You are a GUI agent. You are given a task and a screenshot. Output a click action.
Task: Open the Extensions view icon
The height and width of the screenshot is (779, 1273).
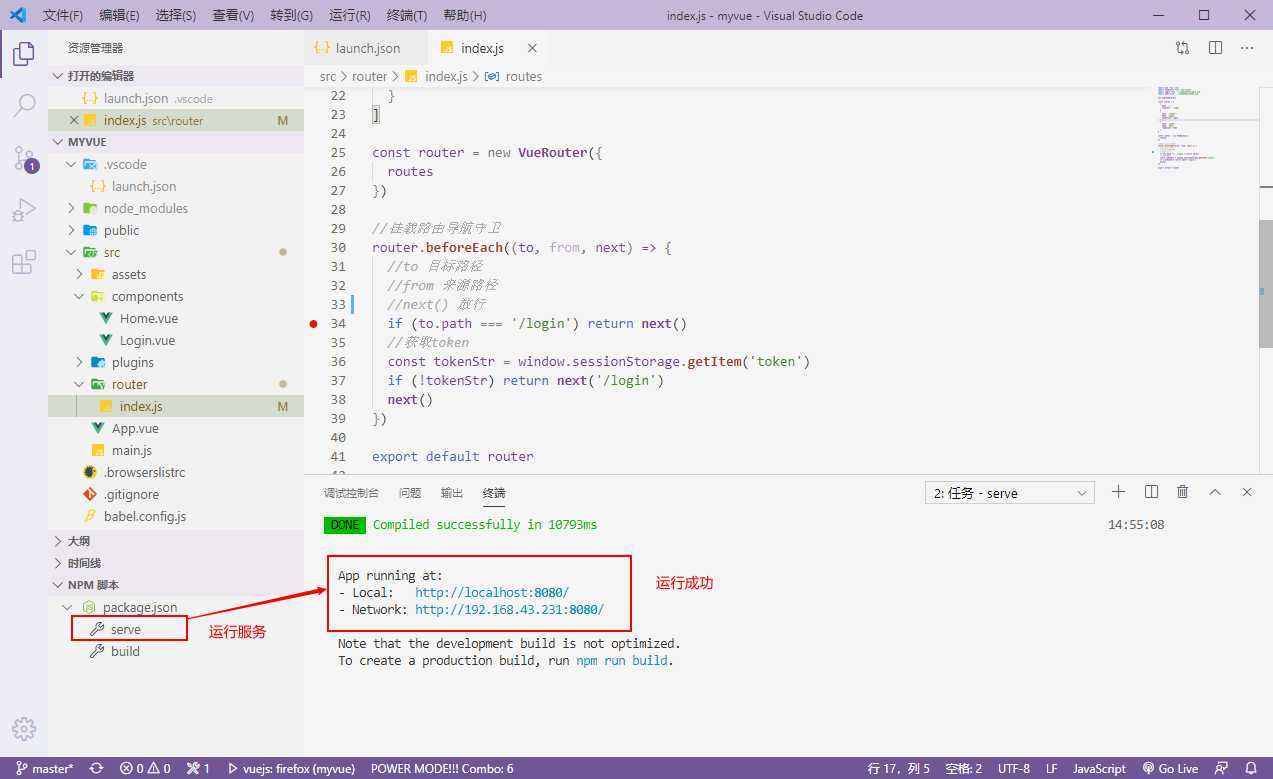[x=24, y=263]
